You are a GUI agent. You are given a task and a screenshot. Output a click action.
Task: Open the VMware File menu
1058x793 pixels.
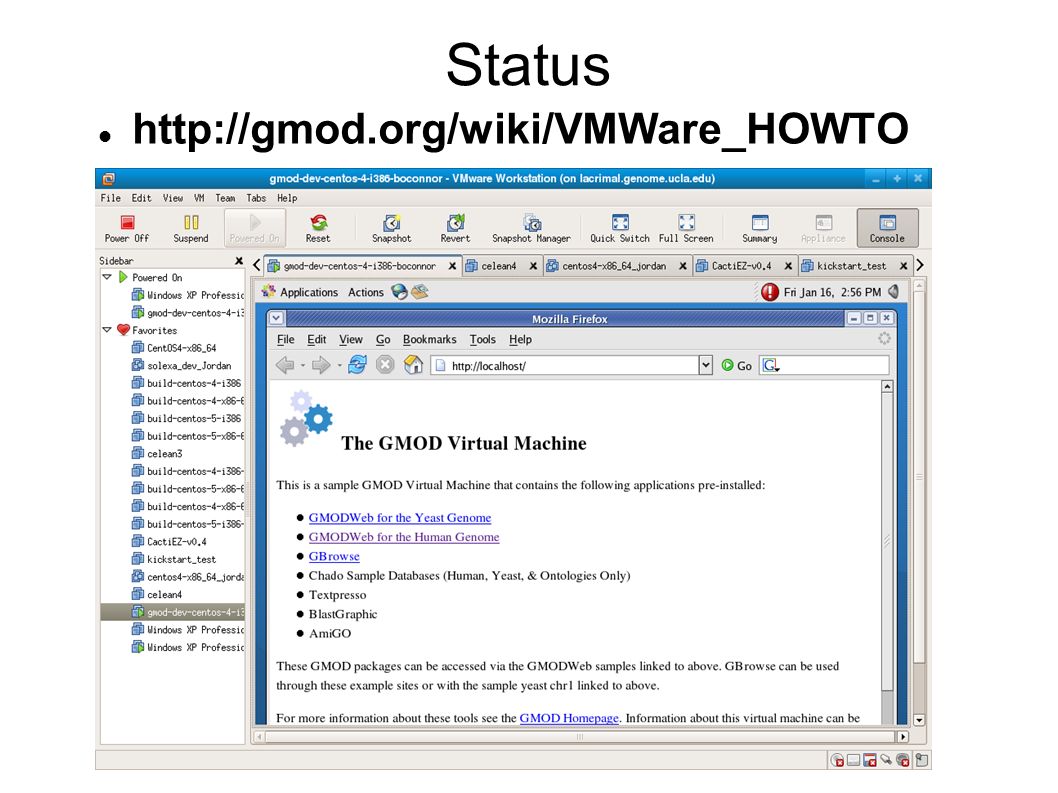(x=111, y=198)
